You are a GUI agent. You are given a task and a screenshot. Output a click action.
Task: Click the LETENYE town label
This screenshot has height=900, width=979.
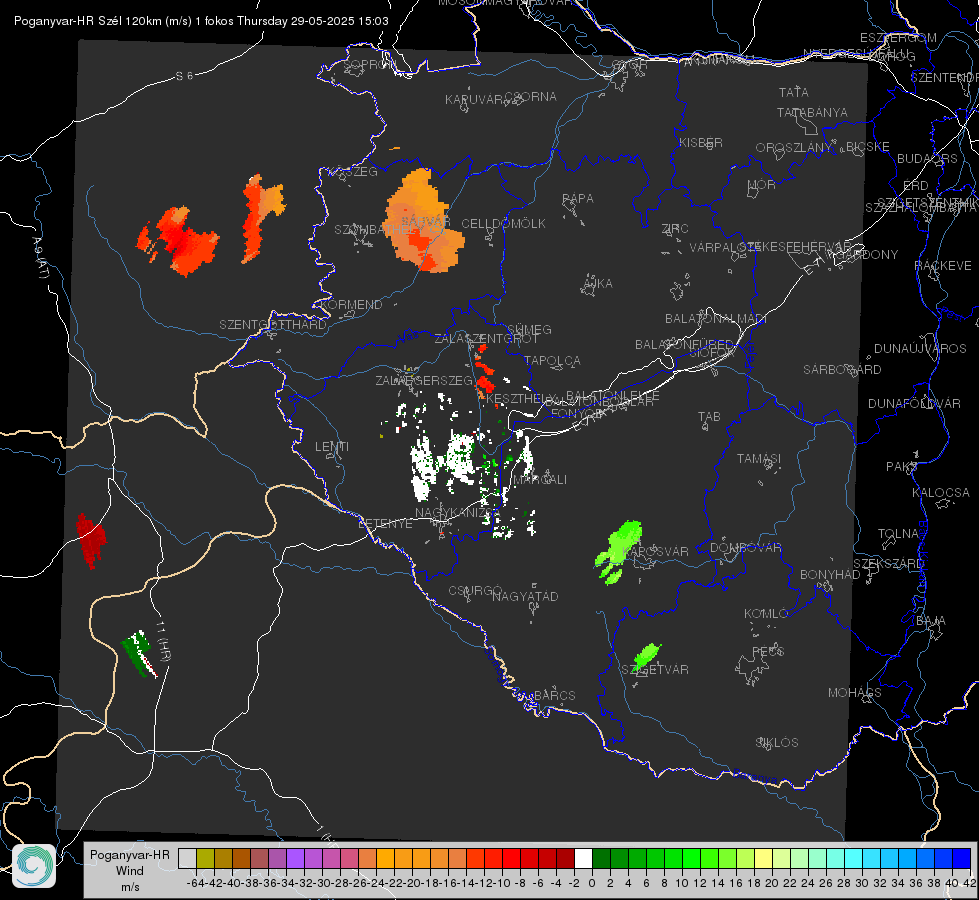[385, 524]
